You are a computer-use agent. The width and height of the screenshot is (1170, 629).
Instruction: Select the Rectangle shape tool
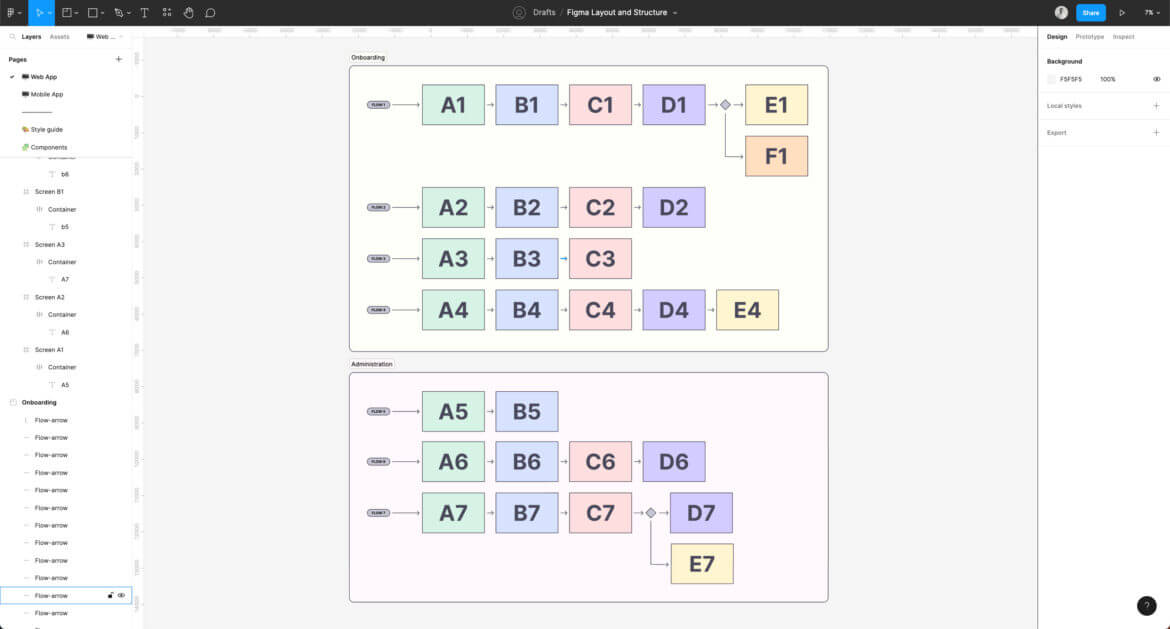coord(94,12)
